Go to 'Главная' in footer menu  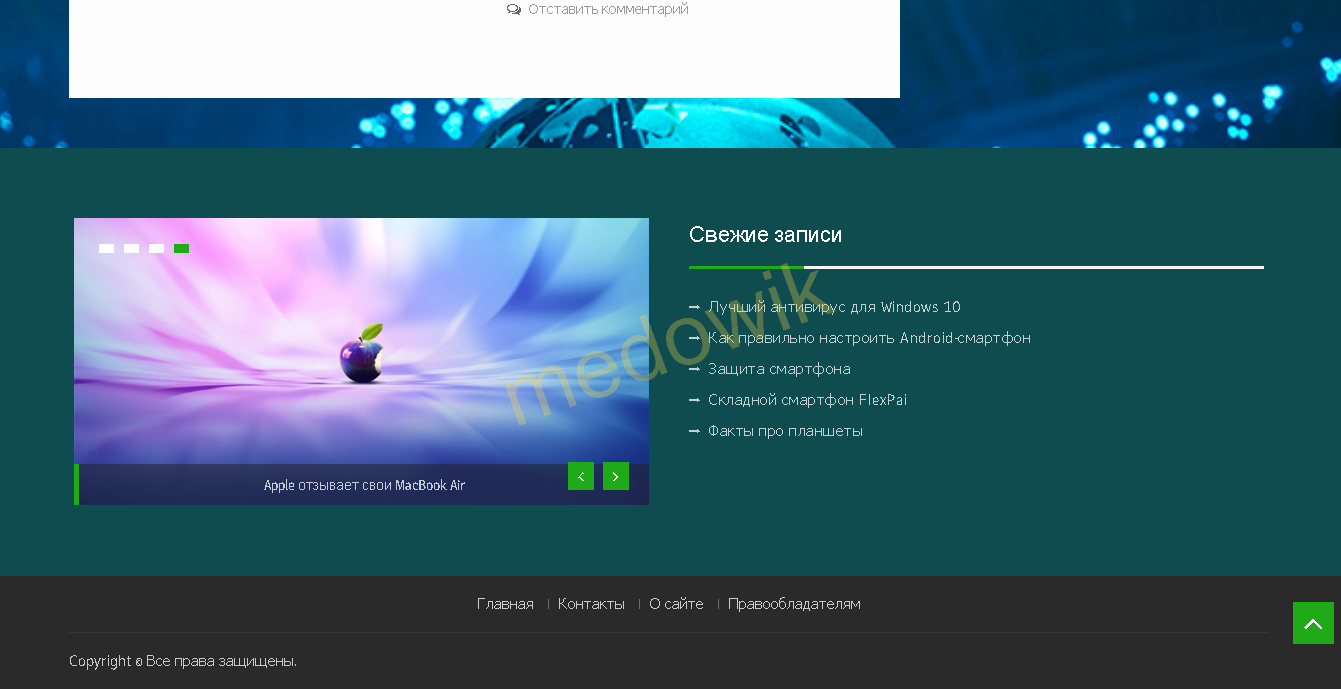click(x=505, y=604)
